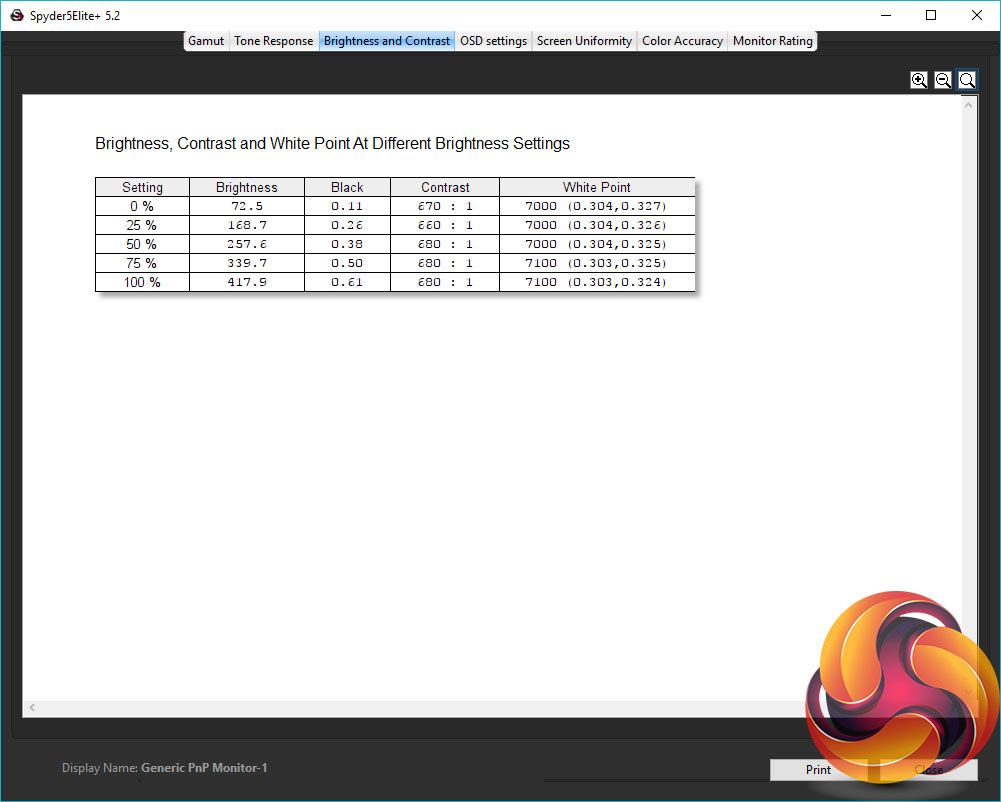The height and width of the screenshot is (802, 1001).
Task: Switch to the Tone Response tab
Action: tap(273, 41)
